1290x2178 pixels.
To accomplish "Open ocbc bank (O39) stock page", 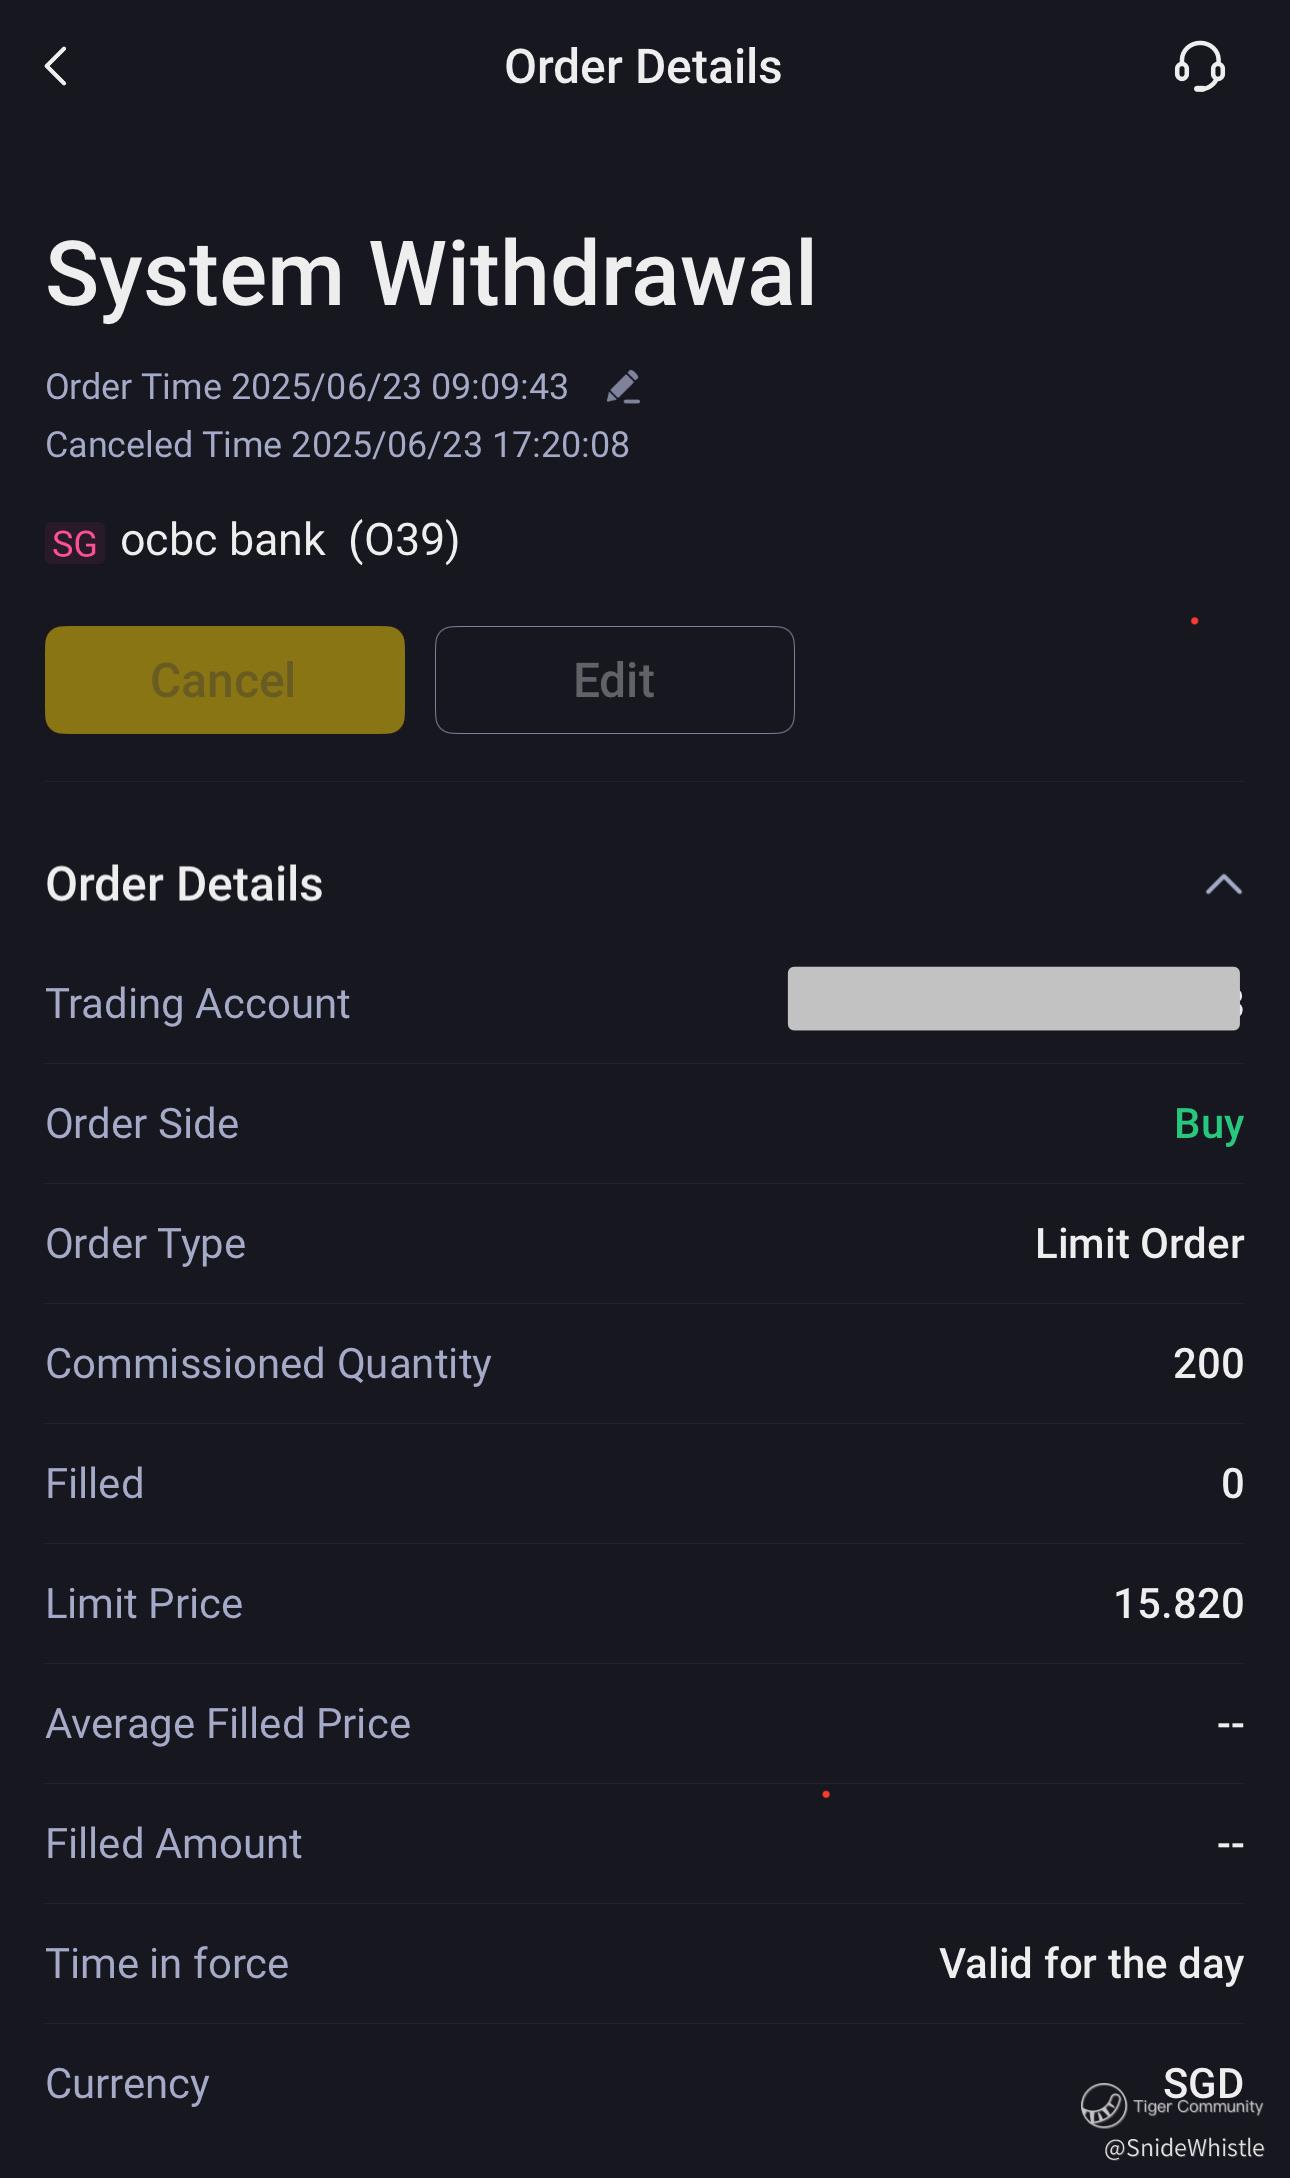I will [289, 541].
